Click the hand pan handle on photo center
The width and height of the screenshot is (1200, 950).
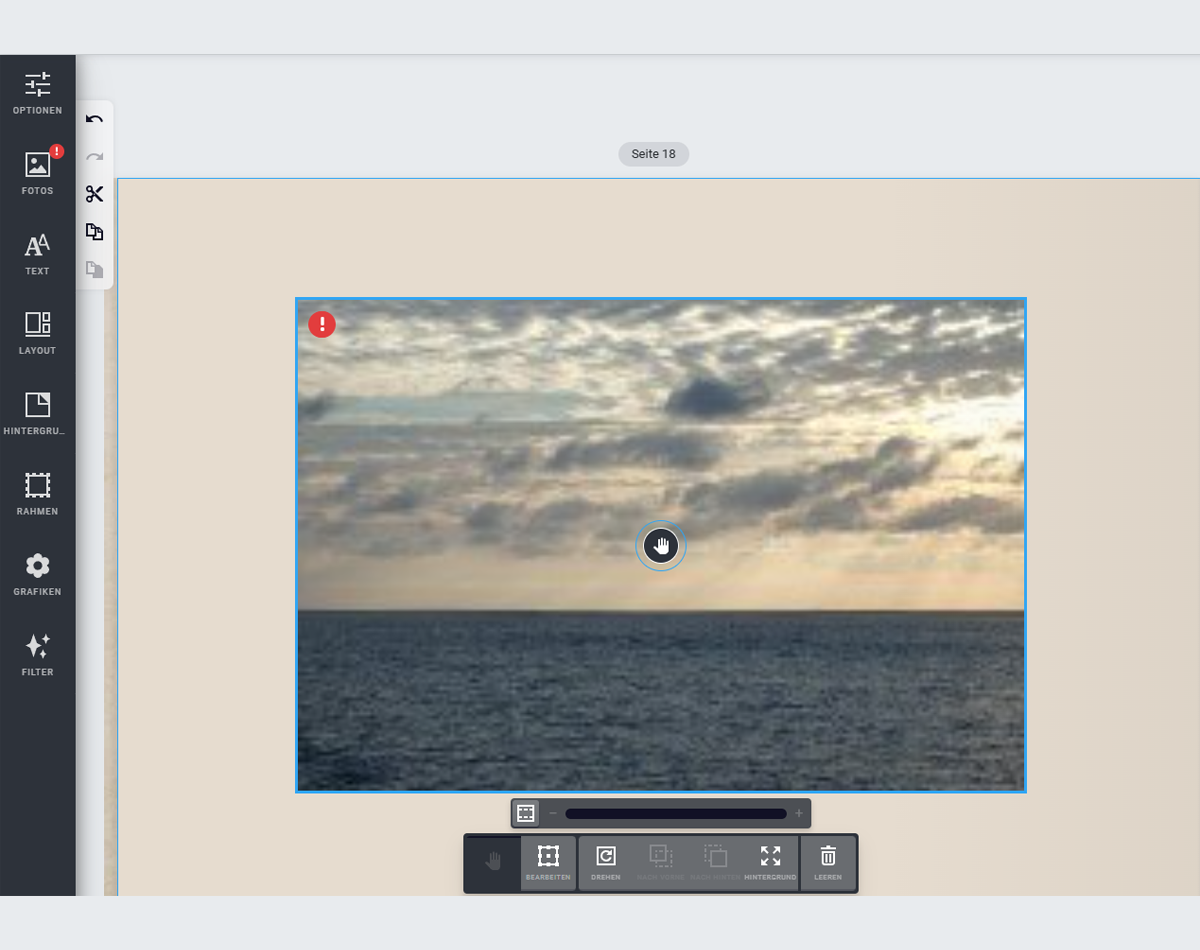coord(661,546)
